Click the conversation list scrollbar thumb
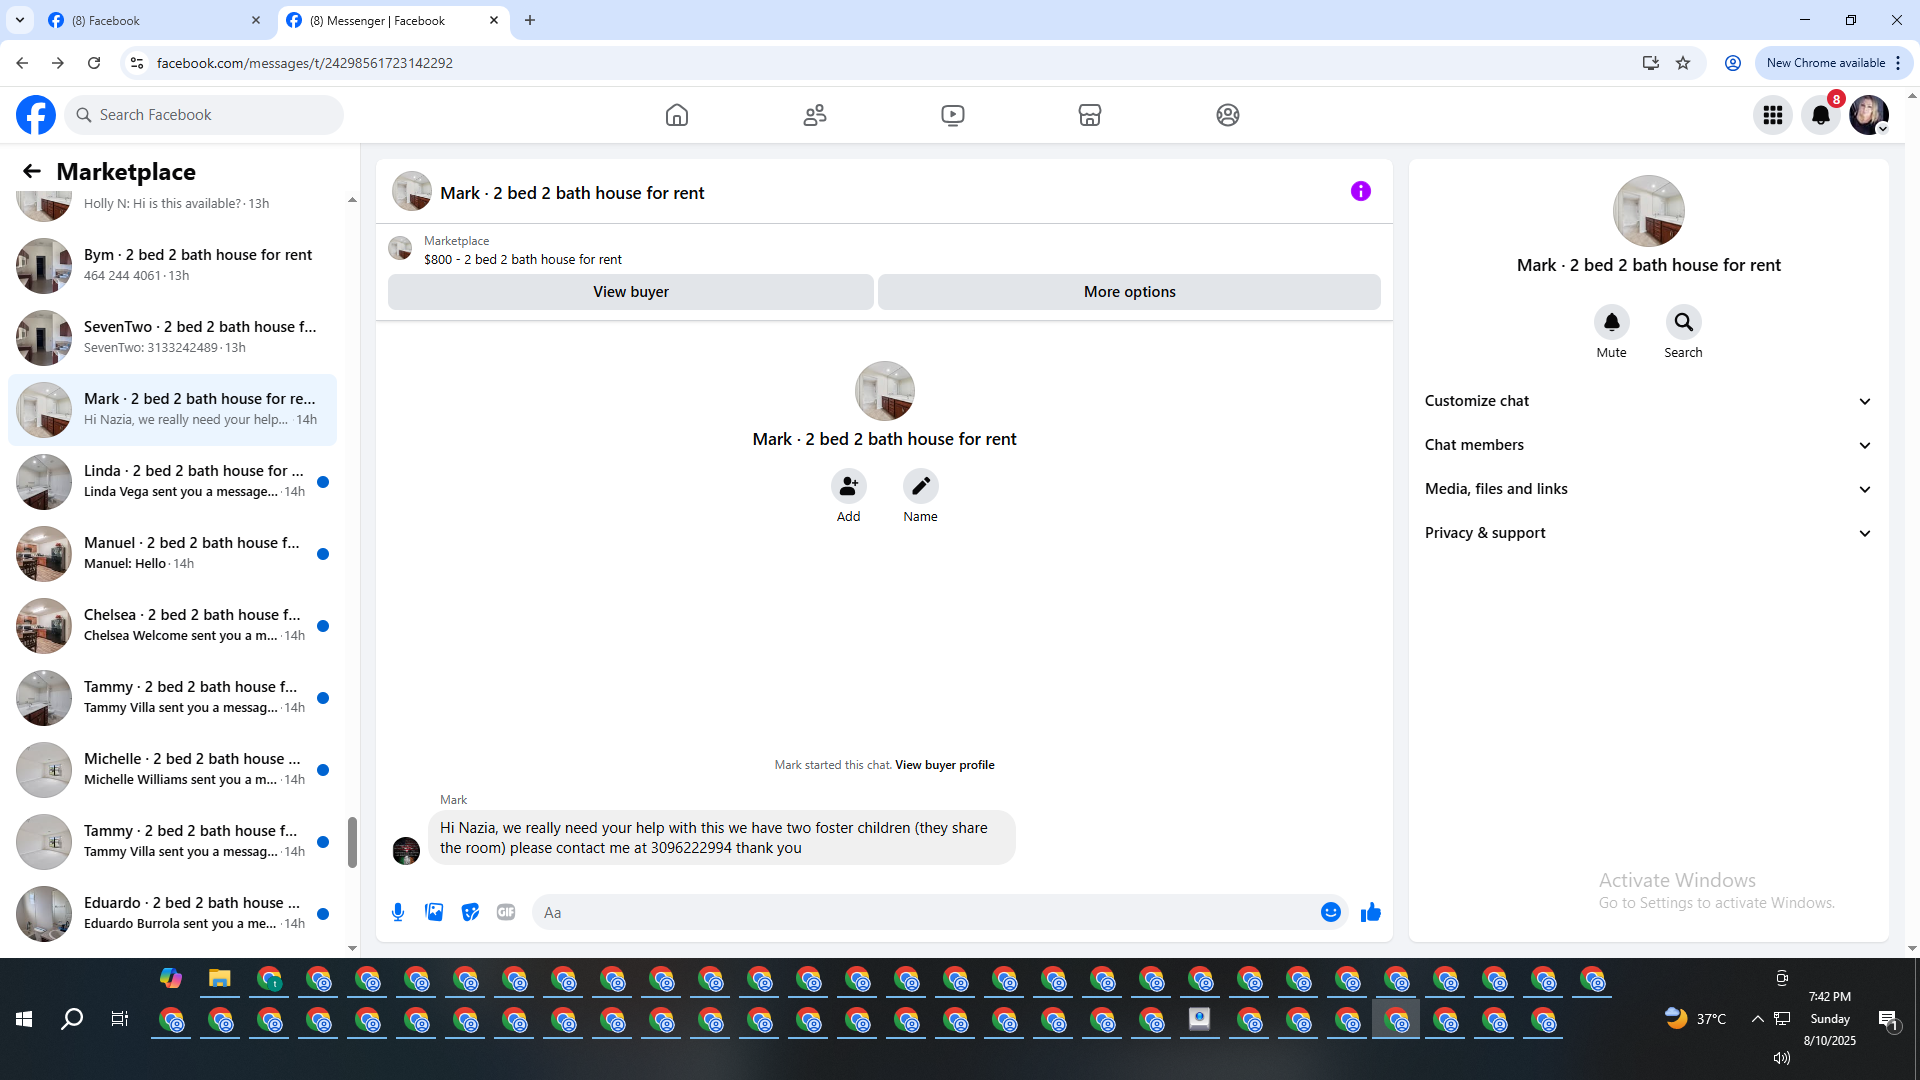 point(352,842)
